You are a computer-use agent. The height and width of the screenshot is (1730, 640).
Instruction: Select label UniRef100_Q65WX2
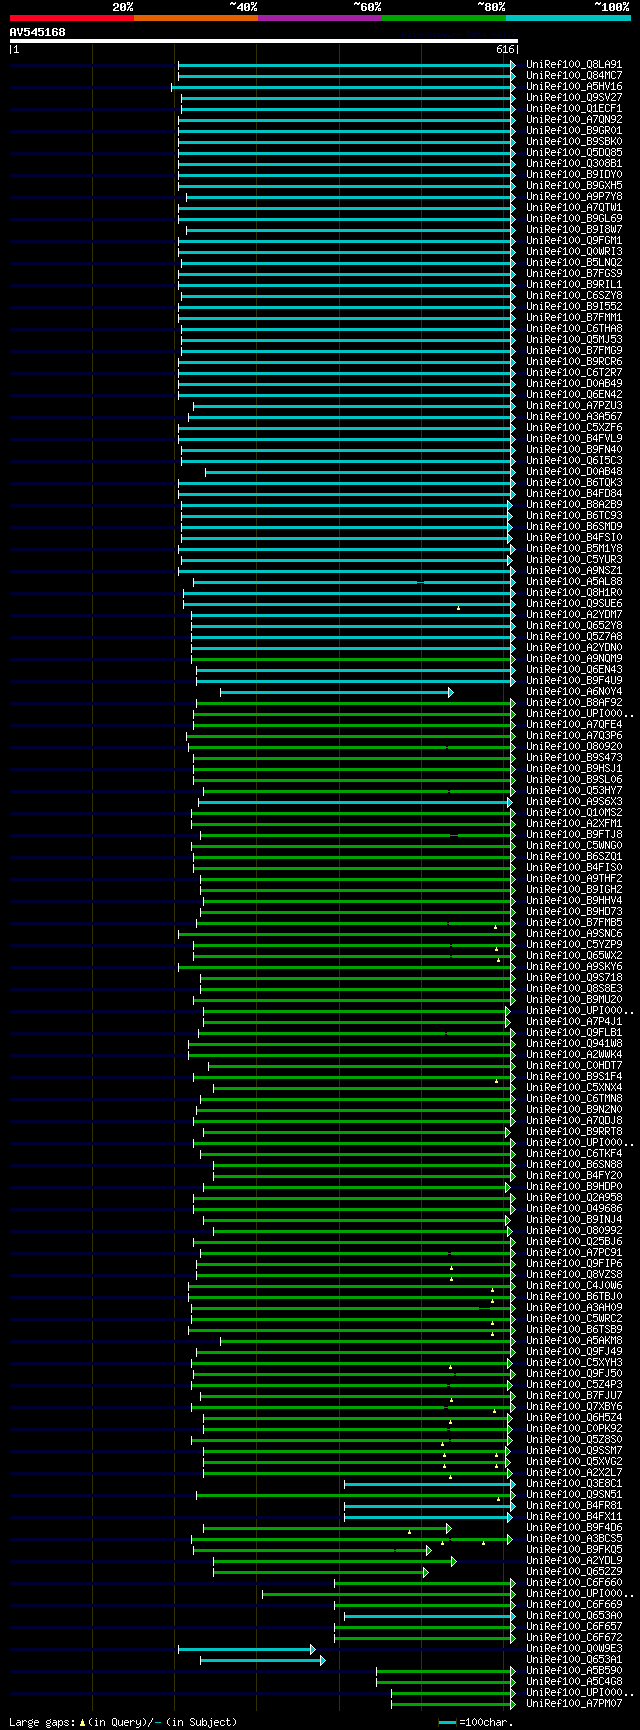click(574, 955)
